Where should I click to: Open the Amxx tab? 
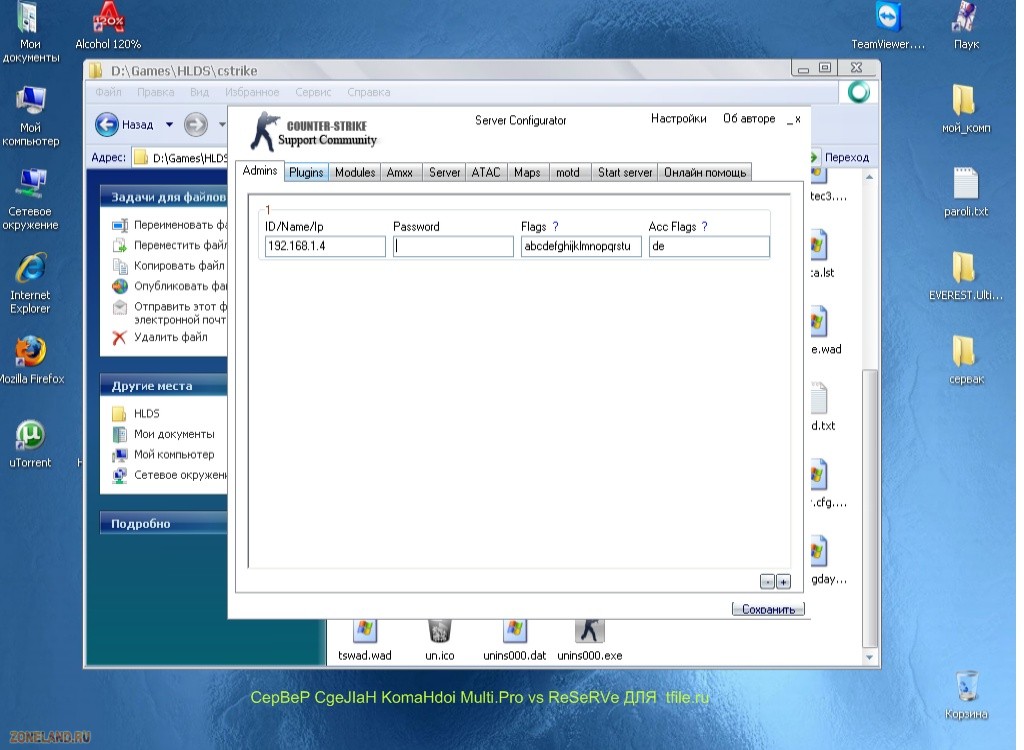[400, 172]
